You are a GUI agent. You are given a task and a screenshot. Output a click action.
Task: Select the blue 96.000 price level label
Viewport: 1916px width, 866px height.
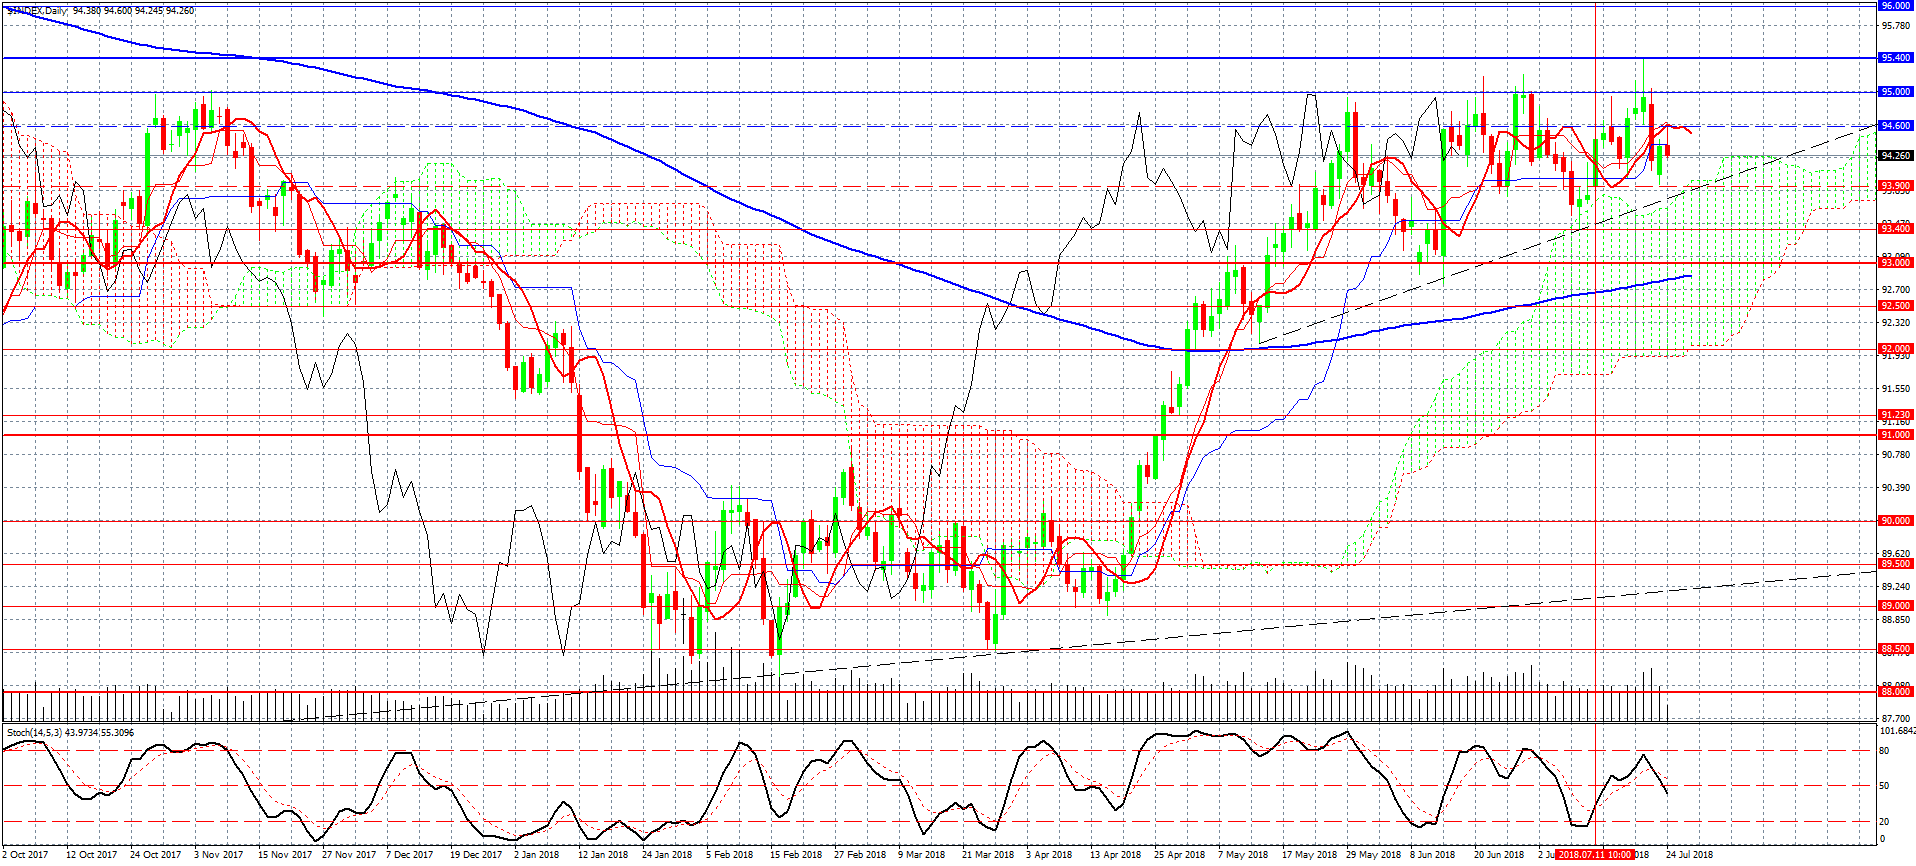(1896, 5)
